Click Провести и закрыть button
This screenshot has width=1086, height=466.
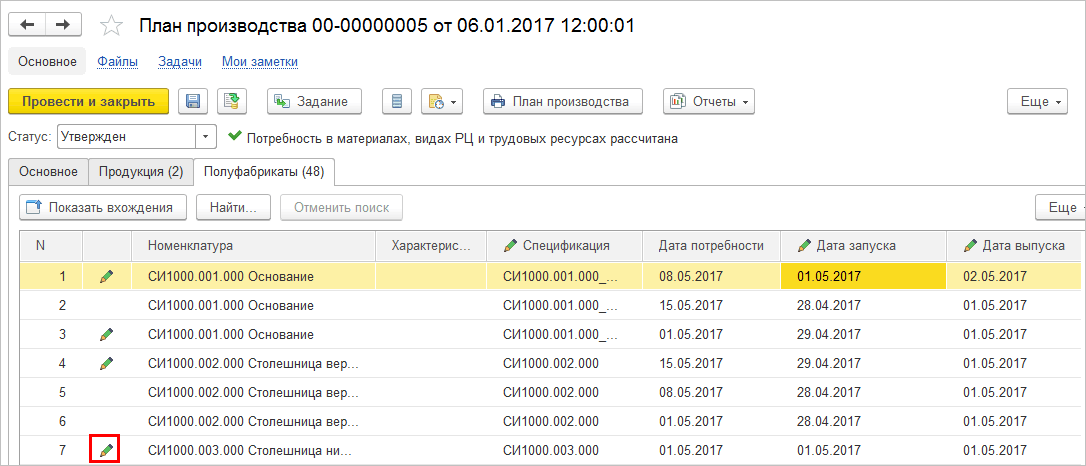pyautogui.click(x=89, y=101)
